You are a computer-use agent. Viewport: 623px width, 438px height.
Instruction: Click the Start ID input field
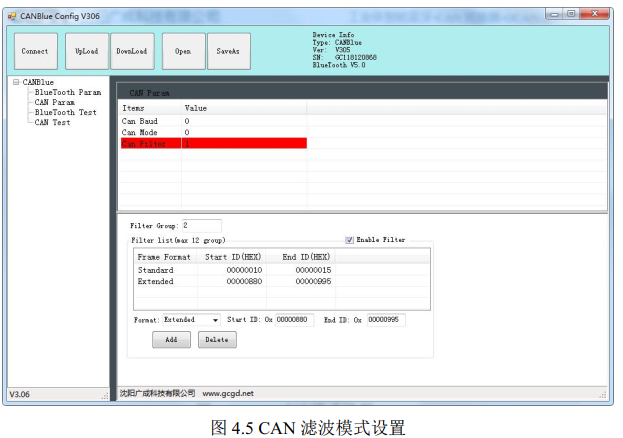(x=294, y=320)
